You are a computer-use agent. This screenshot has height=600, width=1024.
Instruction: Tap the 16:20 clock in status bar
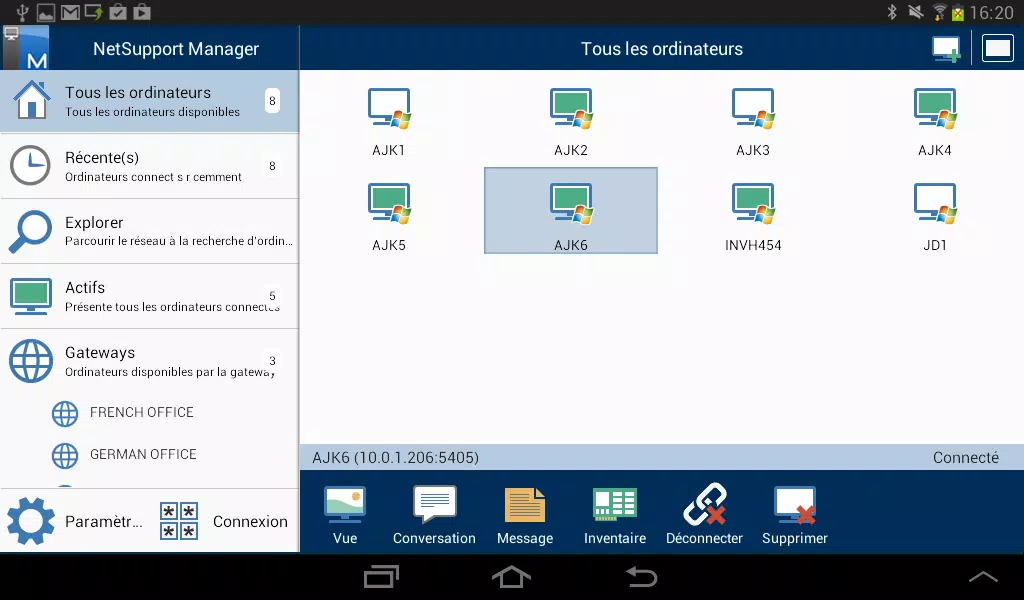991,12
